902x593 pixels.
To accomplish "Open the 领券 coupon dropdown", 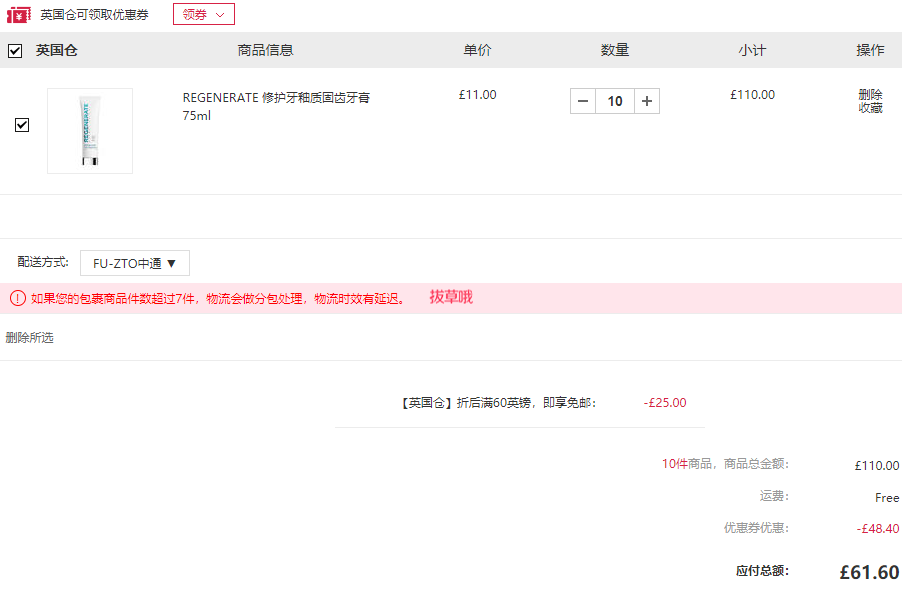I will click(204, 14).
